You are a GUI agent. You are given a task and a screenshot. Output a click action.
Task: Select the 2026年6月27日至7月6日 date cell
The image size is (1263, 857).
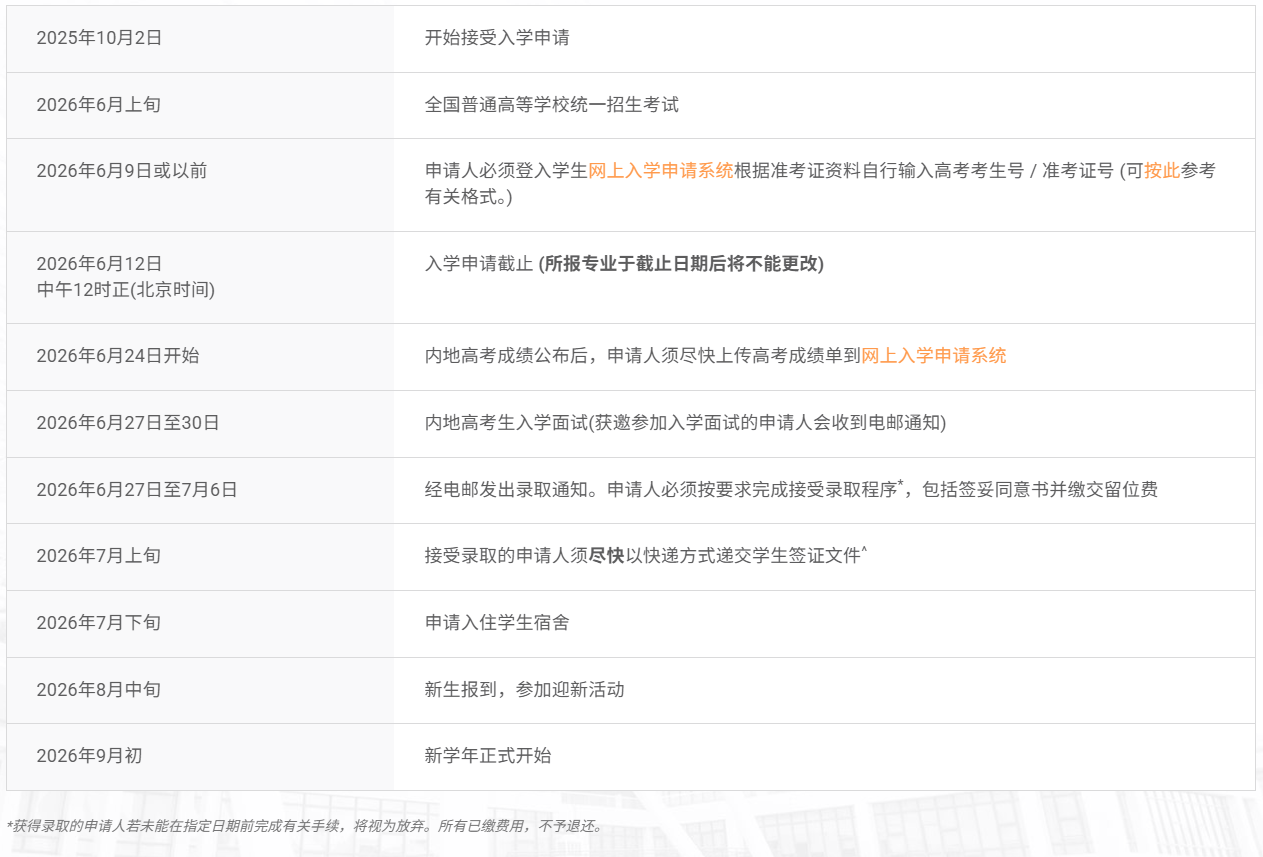pos(136,489)
